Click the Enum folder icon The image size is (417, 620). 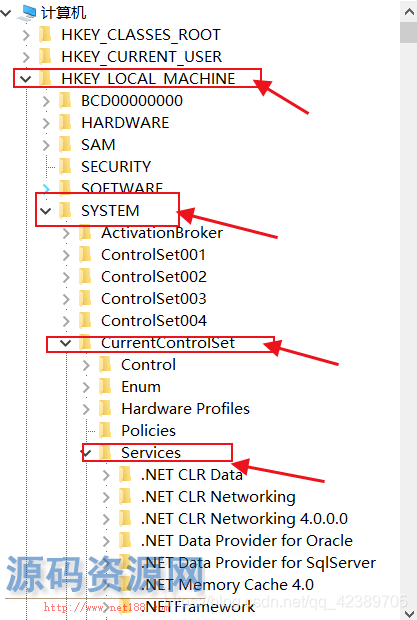coord(105,386)
